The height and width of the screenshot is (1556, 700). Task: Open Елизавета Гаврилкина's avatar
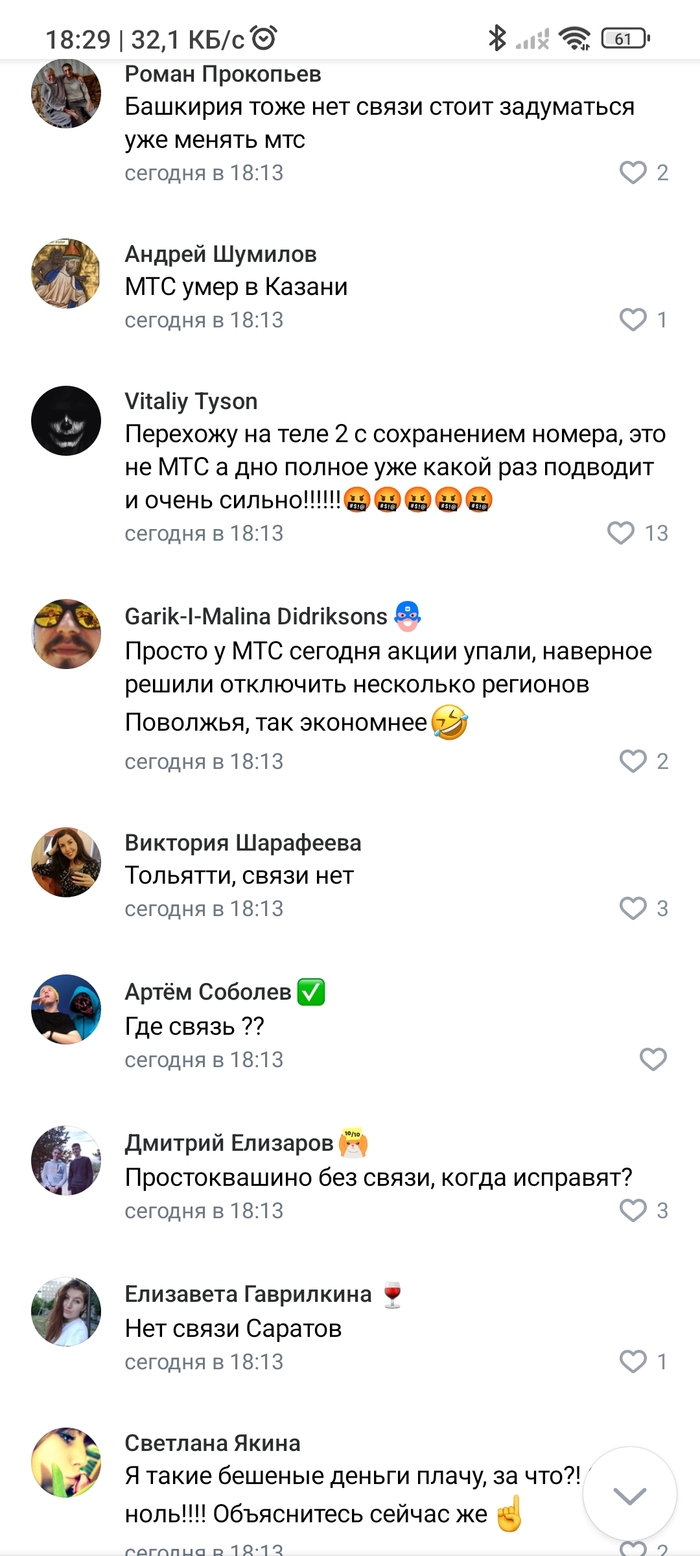coord(66,1312)
